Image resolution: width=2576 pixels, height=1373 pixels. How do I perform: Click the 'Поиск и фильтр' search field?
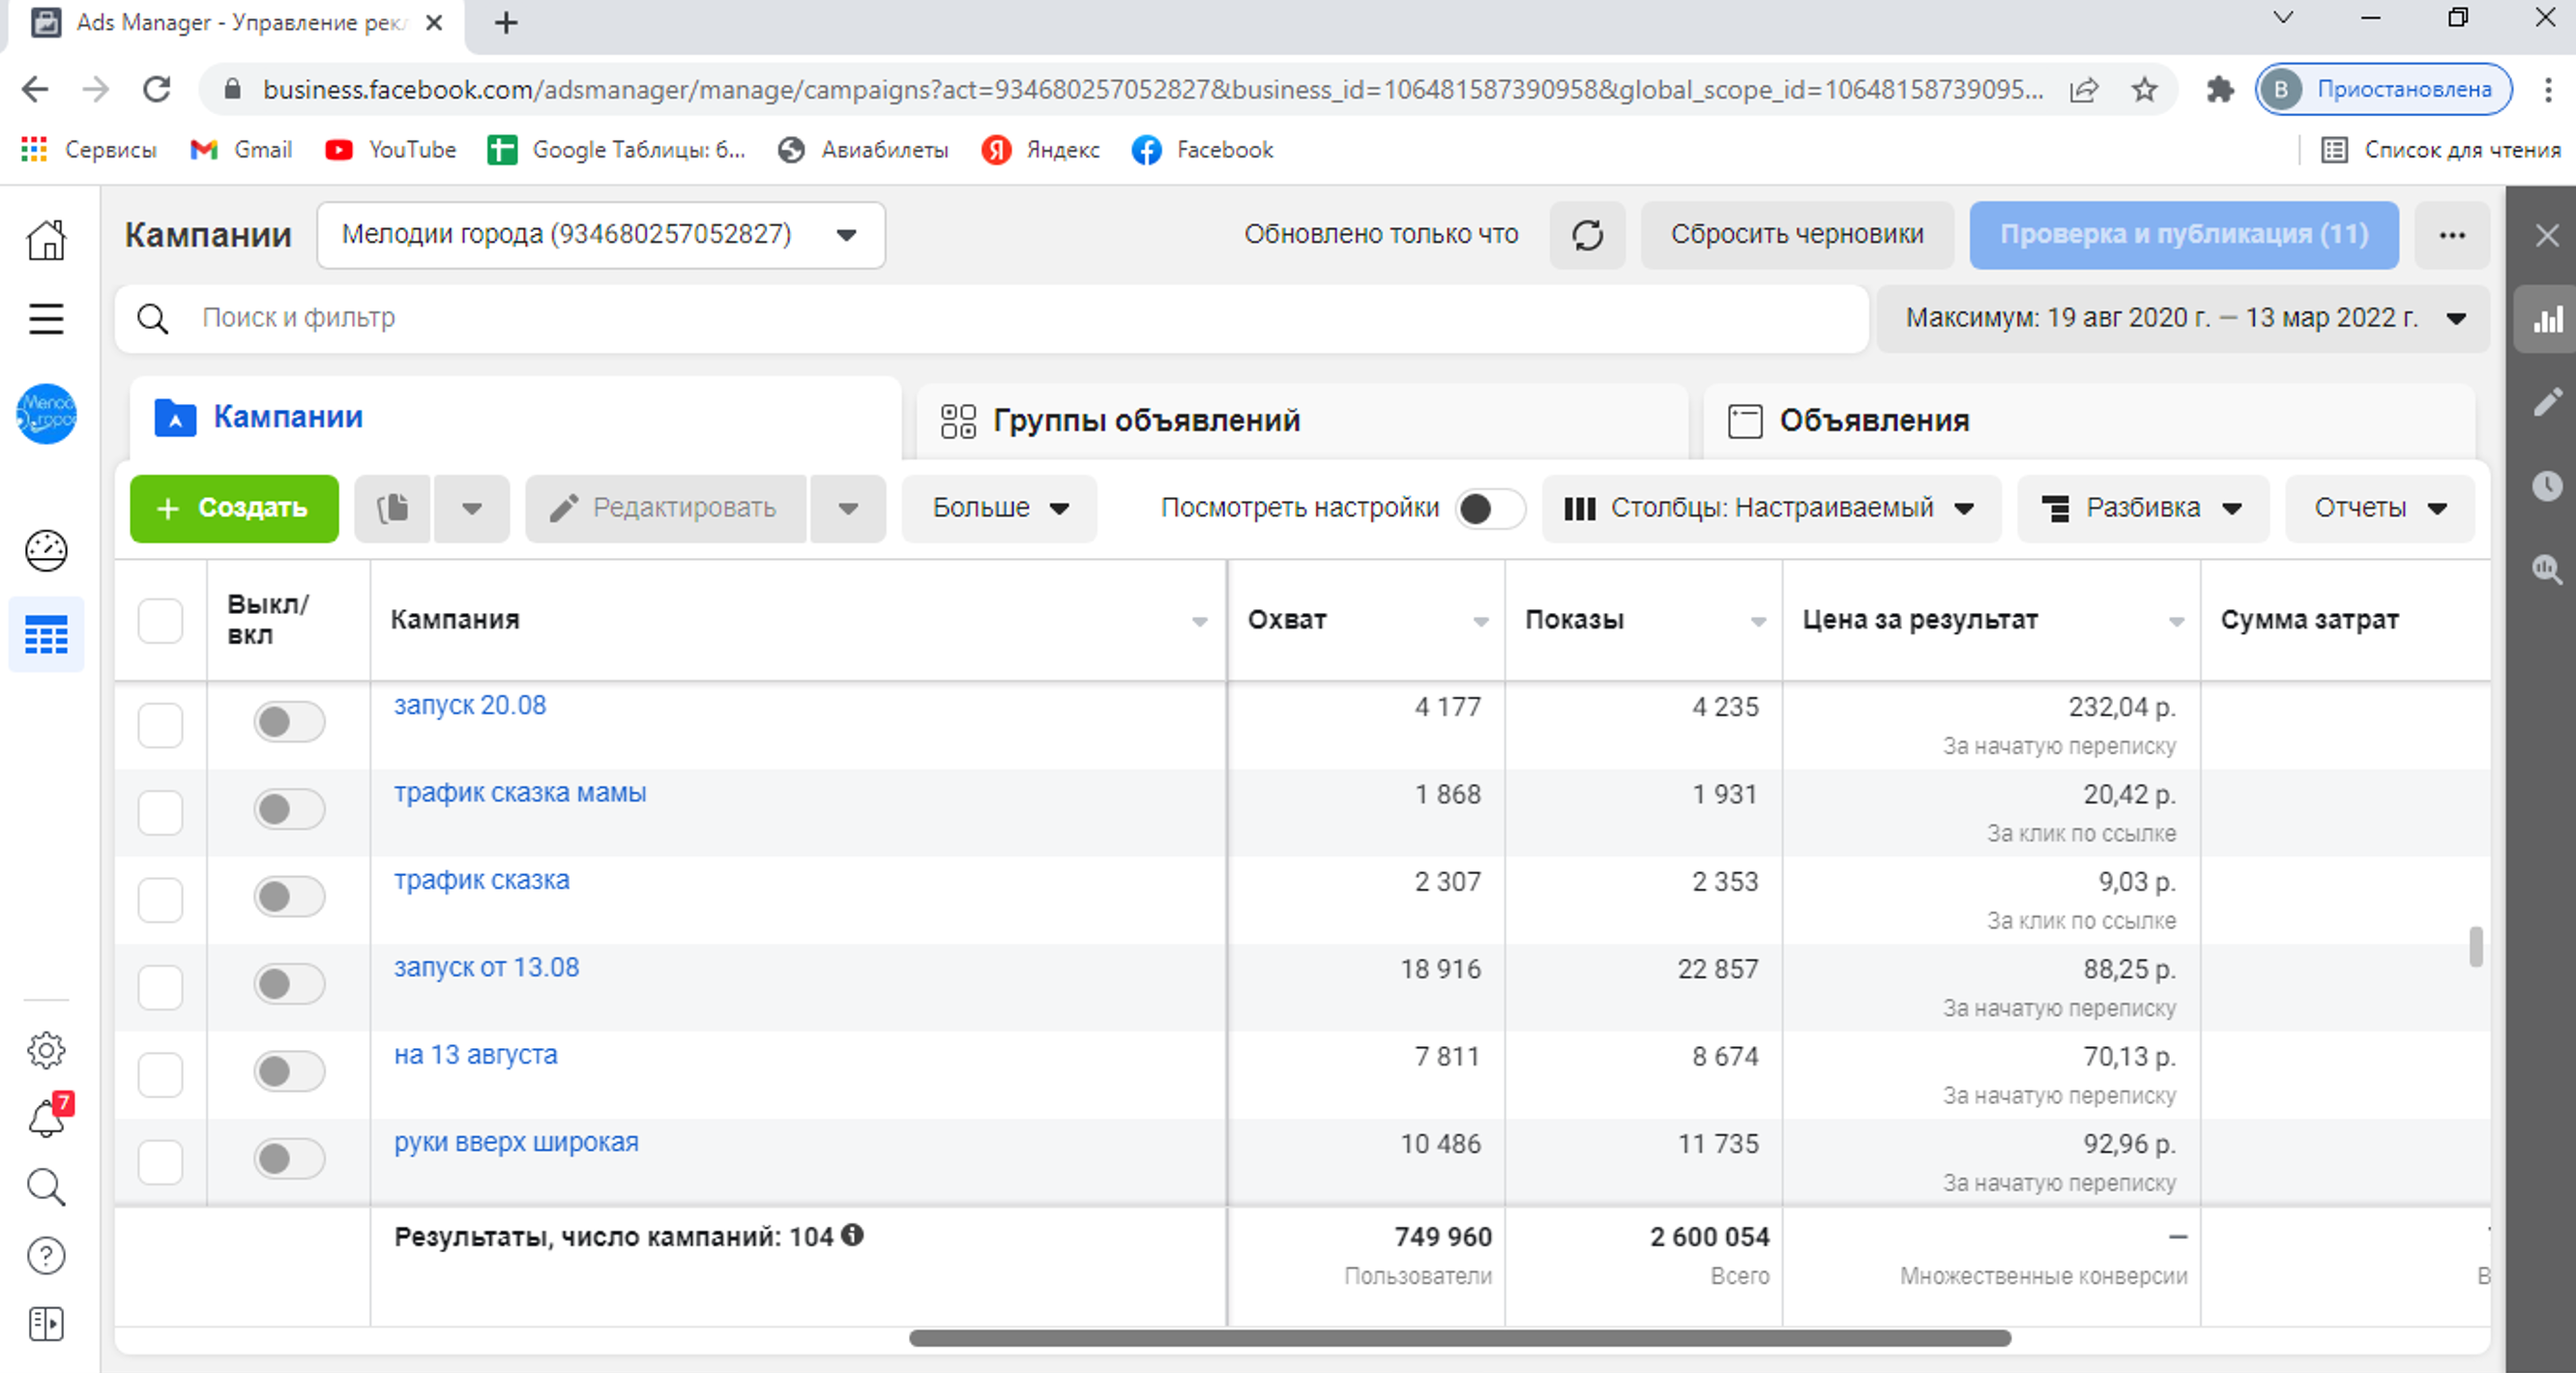pyautogui.click(x=990, y=318)
